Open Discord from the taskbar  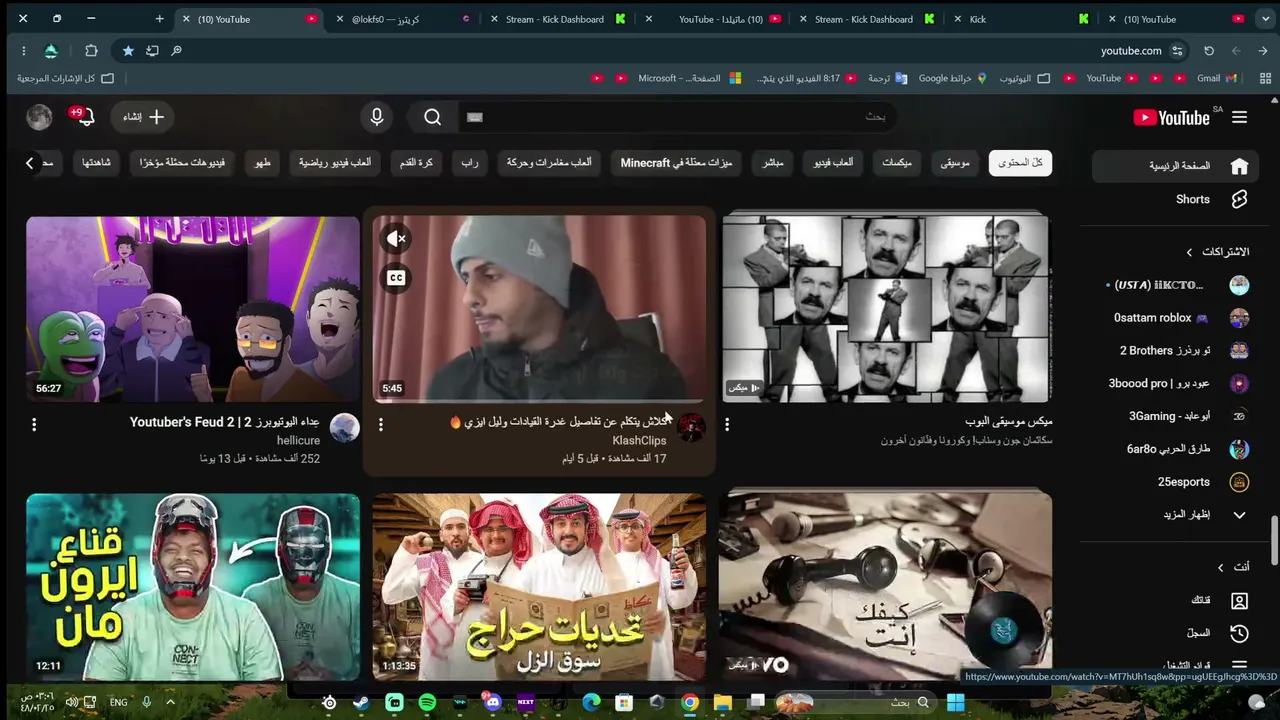pos(492,703)
